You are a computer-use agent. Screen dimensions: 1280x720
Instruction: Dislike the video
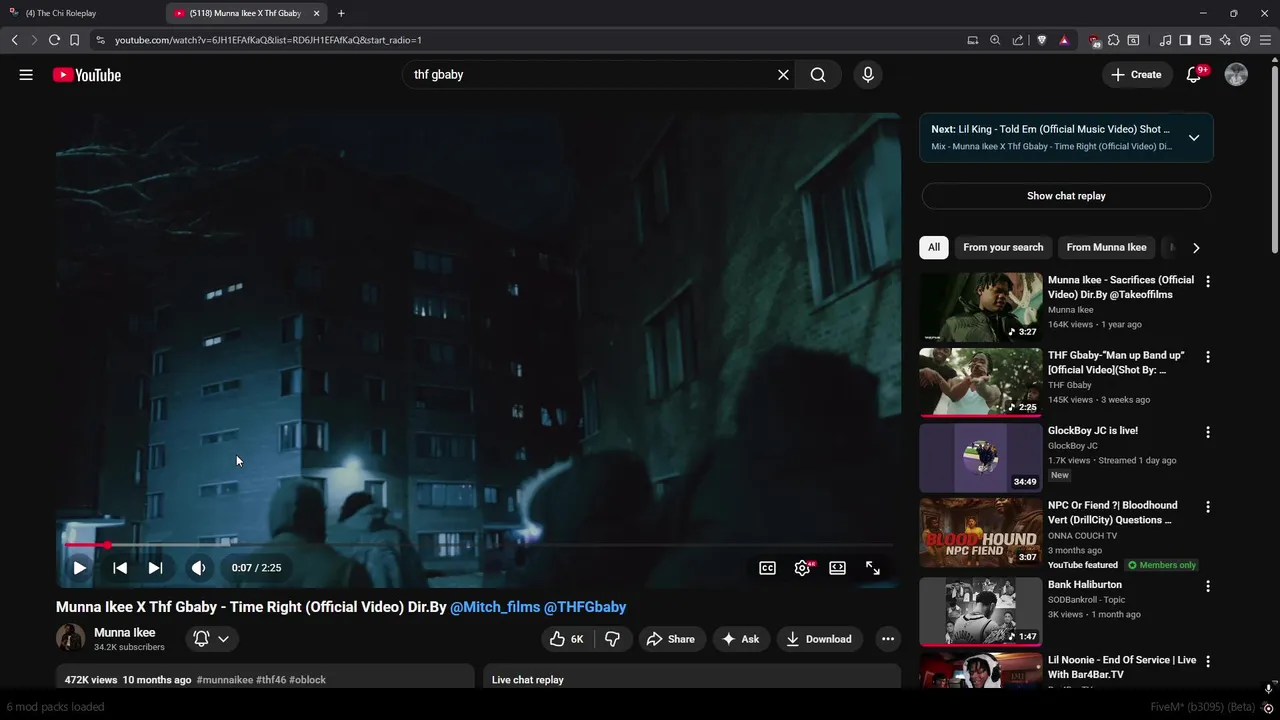point(613,639)
